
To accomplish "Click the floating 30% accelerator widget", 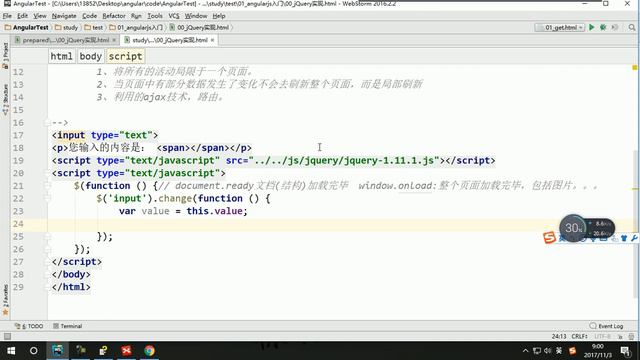I will pyautogui.click(x=573, y=228).
